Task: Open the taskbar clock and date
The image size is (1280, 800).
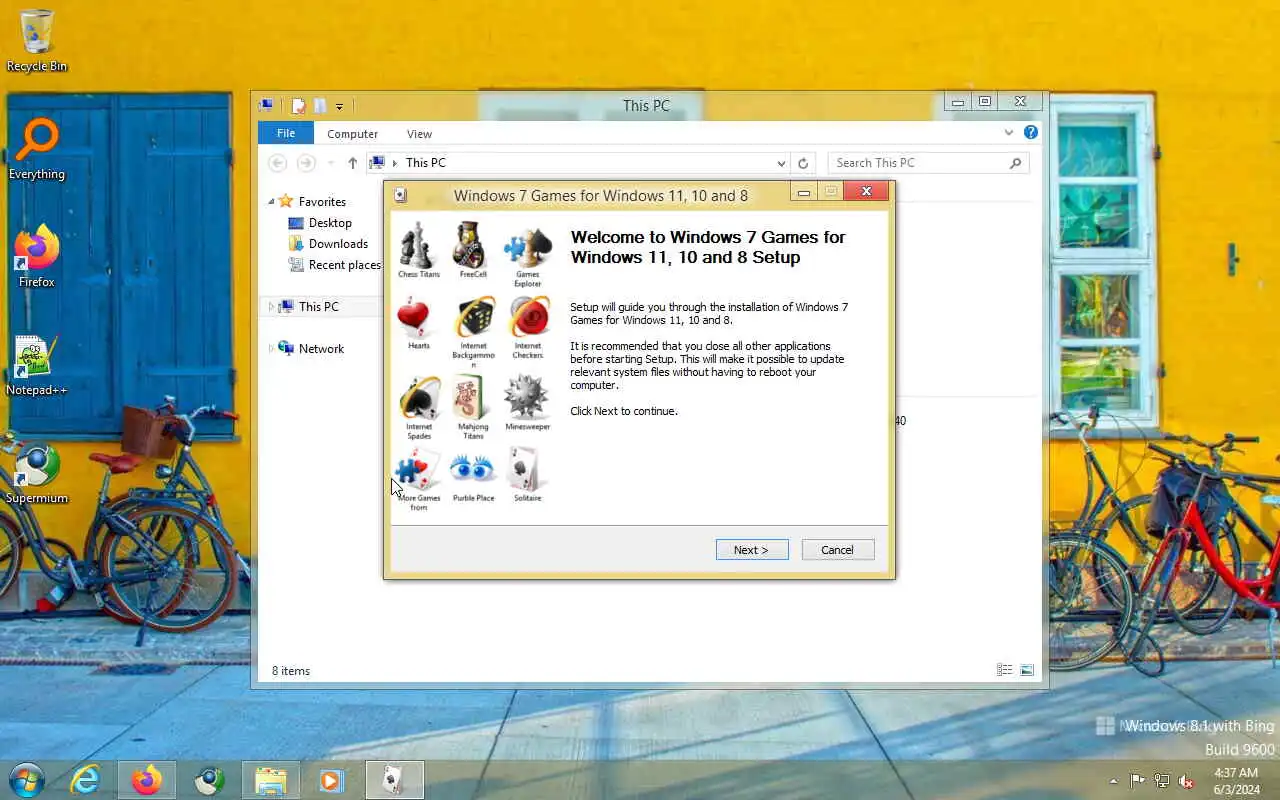Action: [x=1236, y=781]
